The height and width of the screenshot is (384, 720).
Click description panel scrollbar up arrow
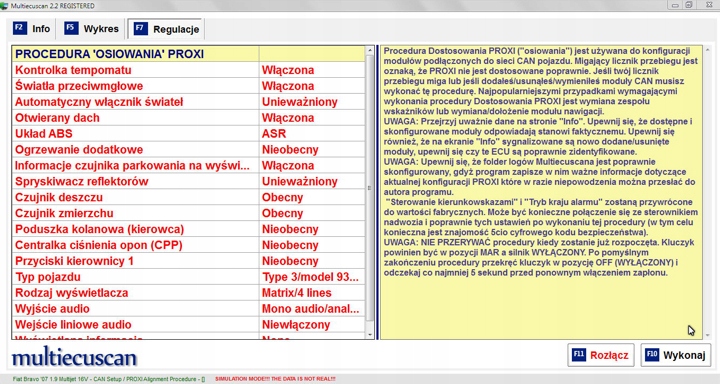(x=708, y=50)
